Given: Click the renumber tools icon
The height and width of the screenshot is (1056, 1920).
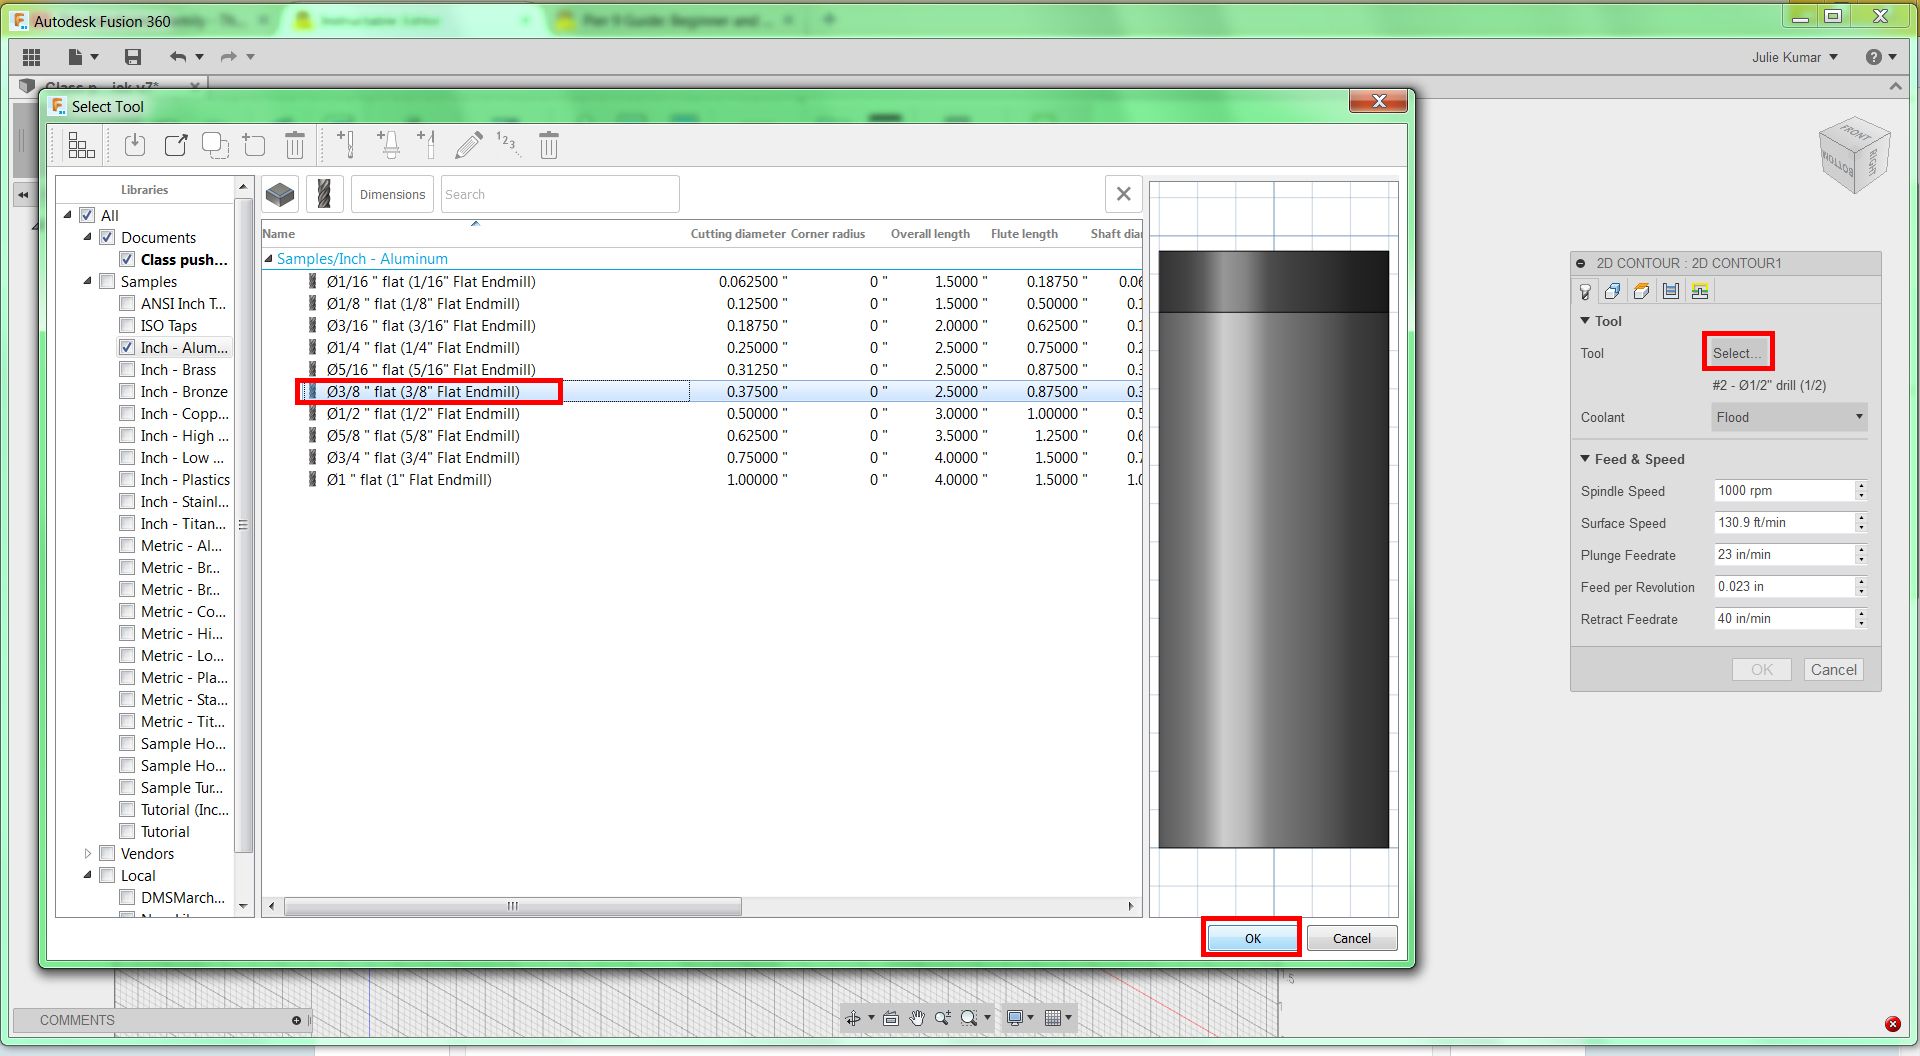Looking at the screenshot, I should pos(507,144).
